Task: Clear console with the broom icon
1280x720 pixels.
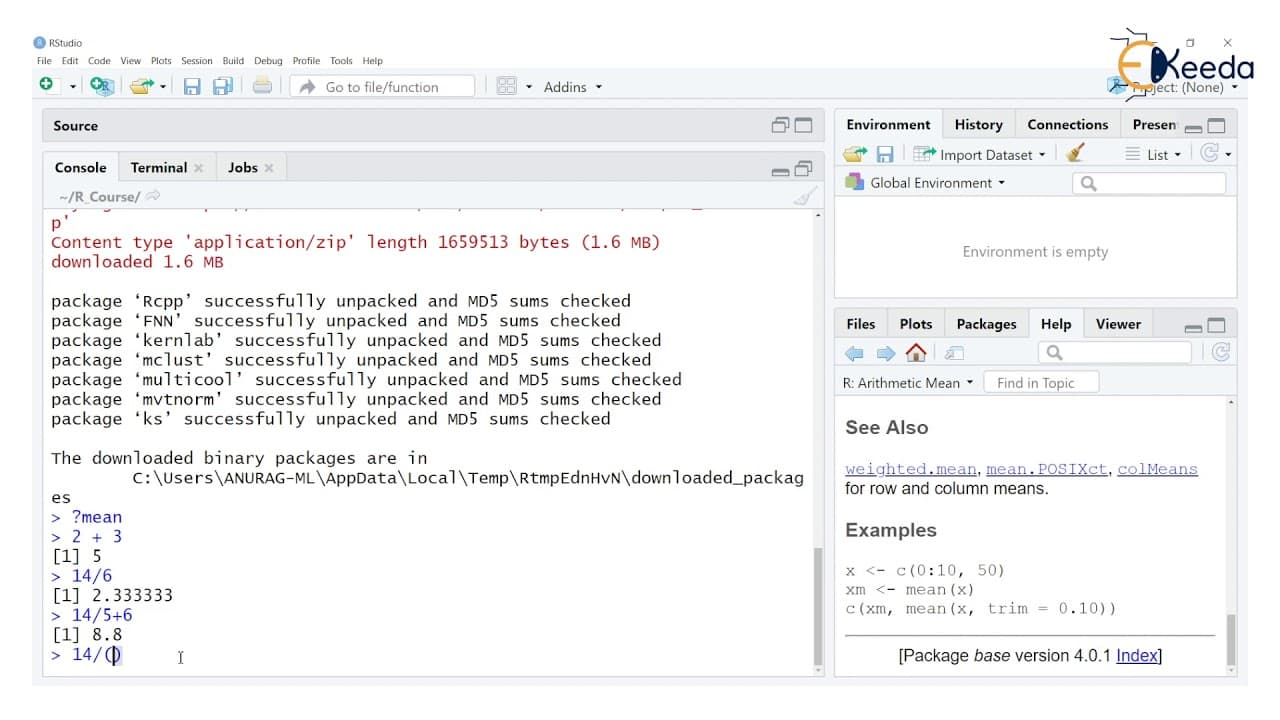Action: (x=804, y=196)
